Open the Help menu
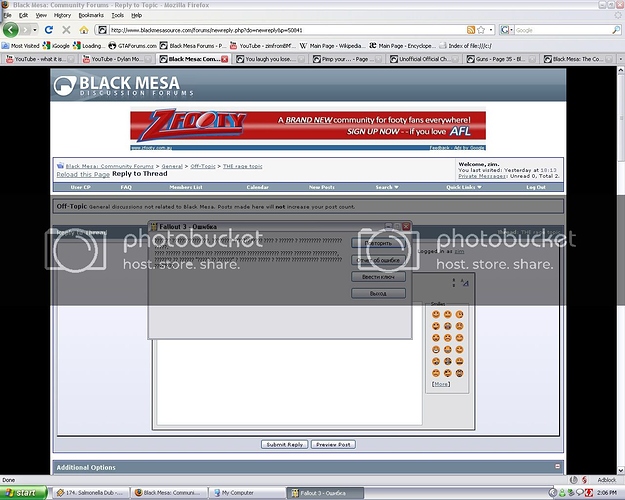Screen dimensions: 625x500 136,15
